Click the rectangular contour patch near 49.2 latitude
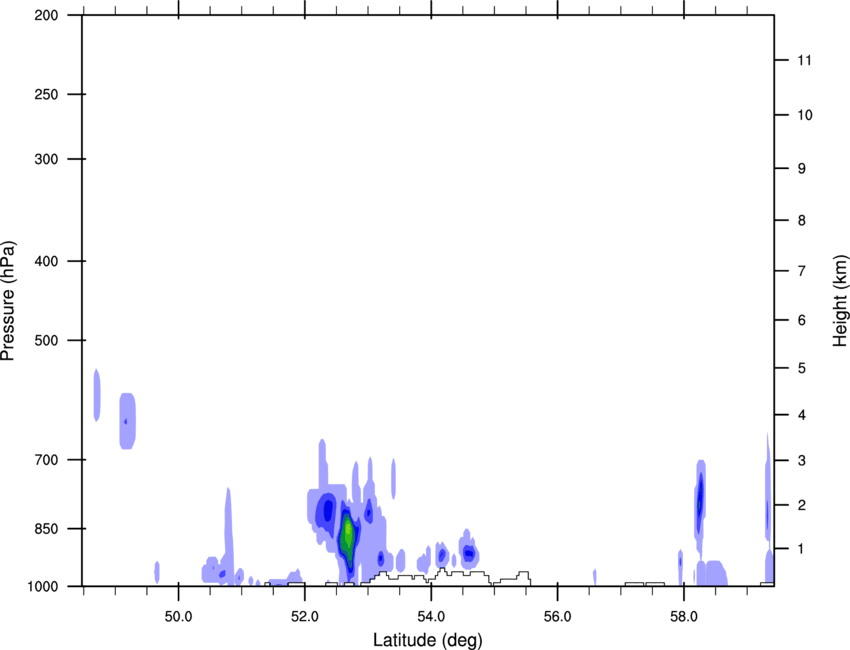Viewport: 850px width, 650px height. (x=127, y=421)
